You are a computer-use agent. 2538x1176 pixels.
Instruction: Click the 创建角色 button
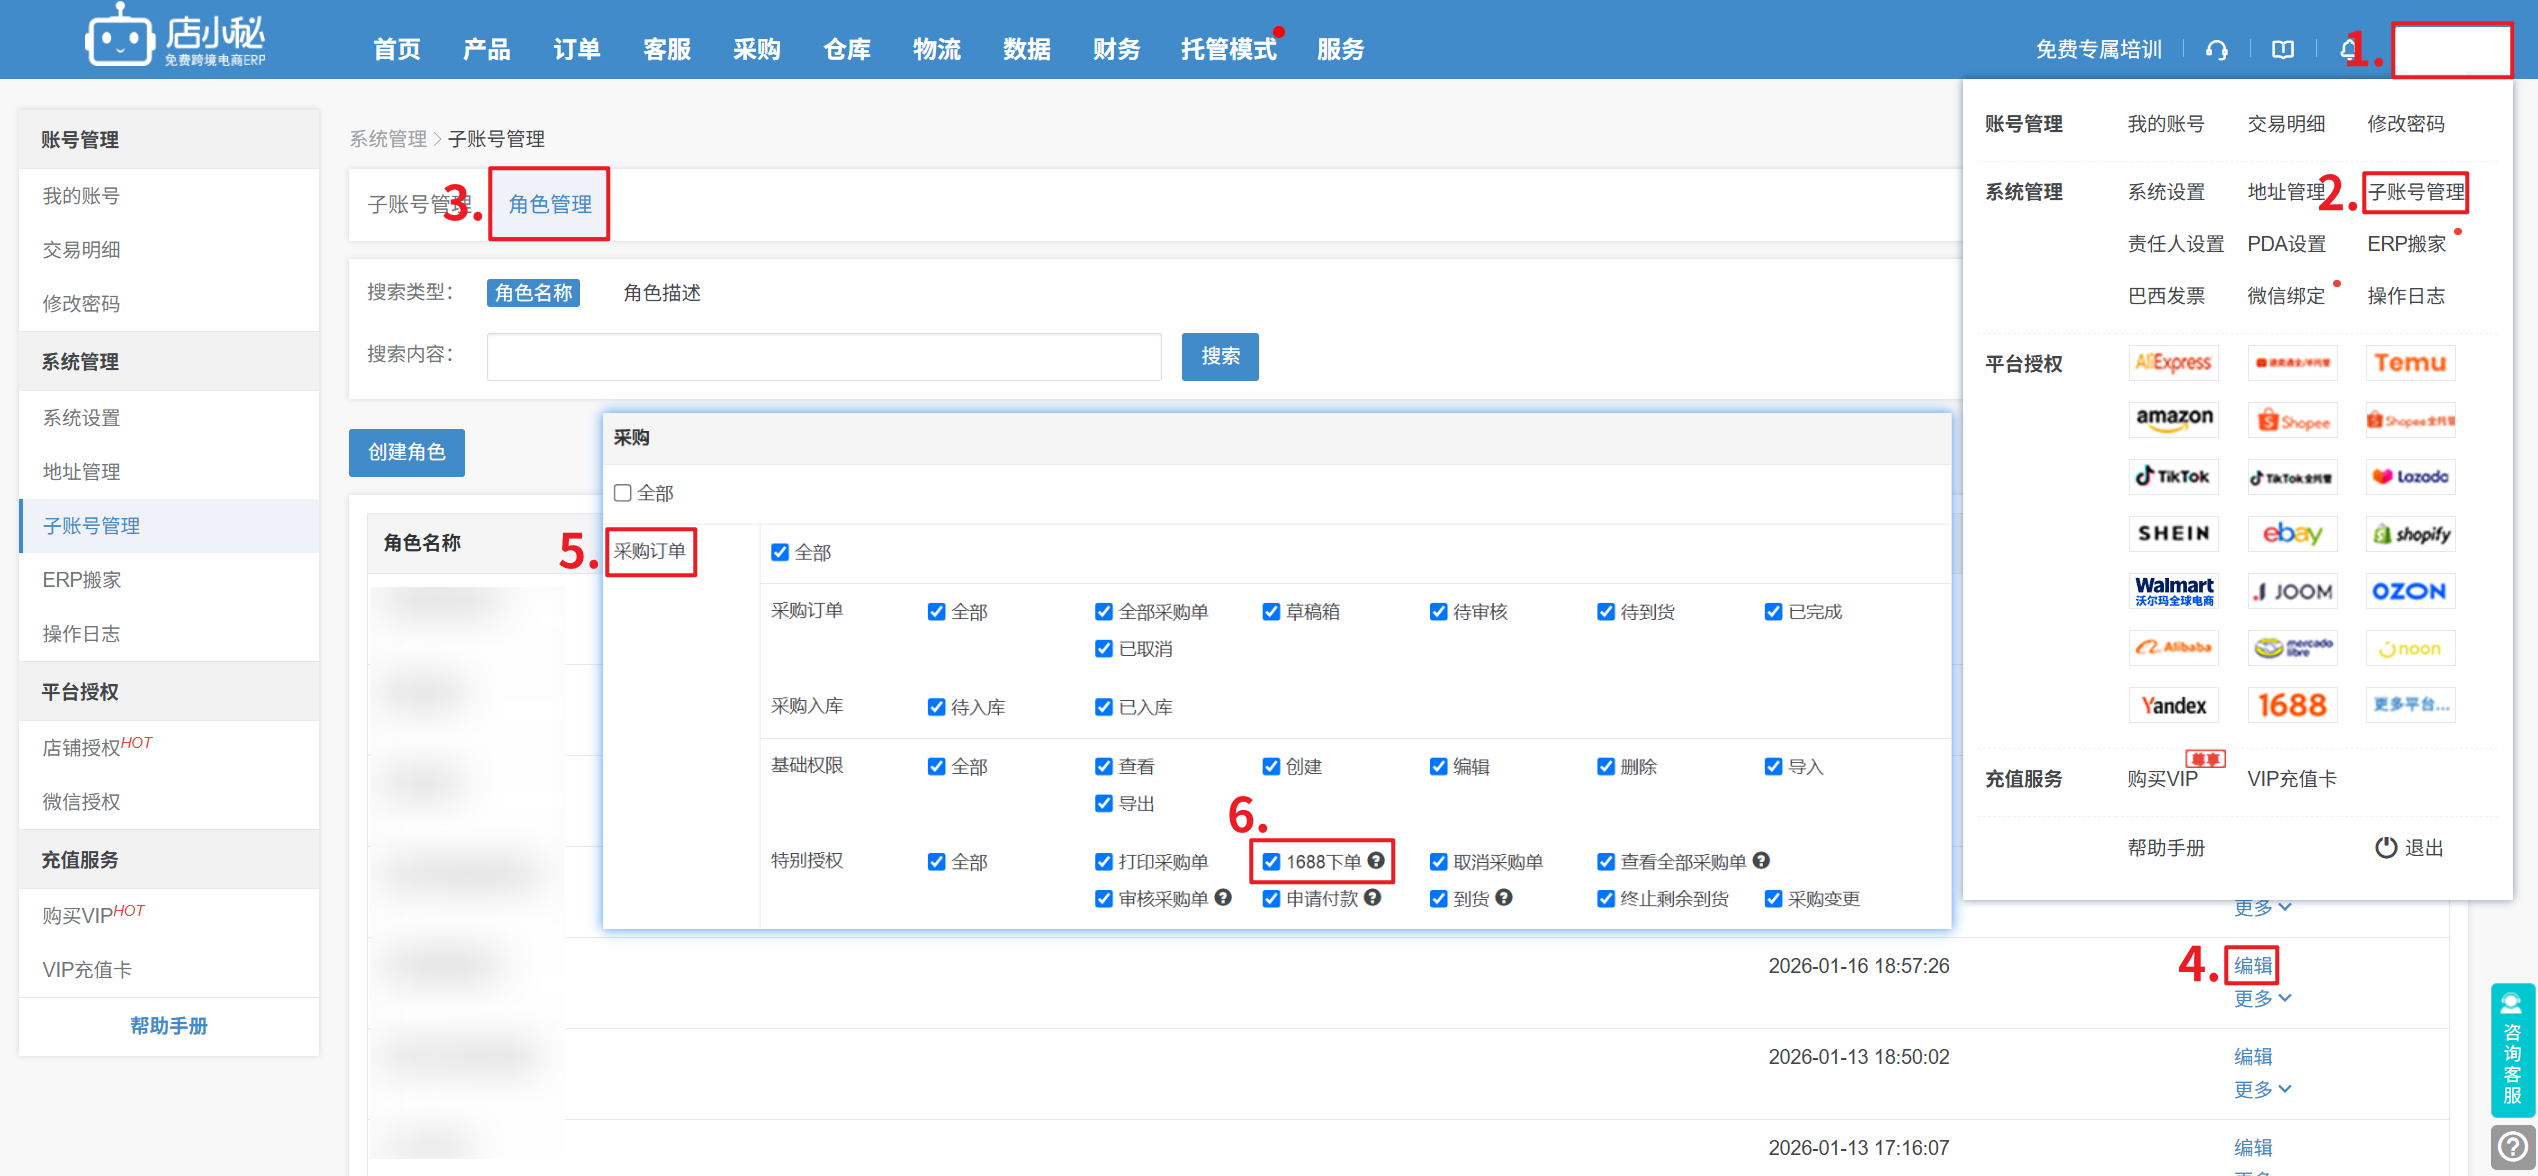(x=406, y=452)
